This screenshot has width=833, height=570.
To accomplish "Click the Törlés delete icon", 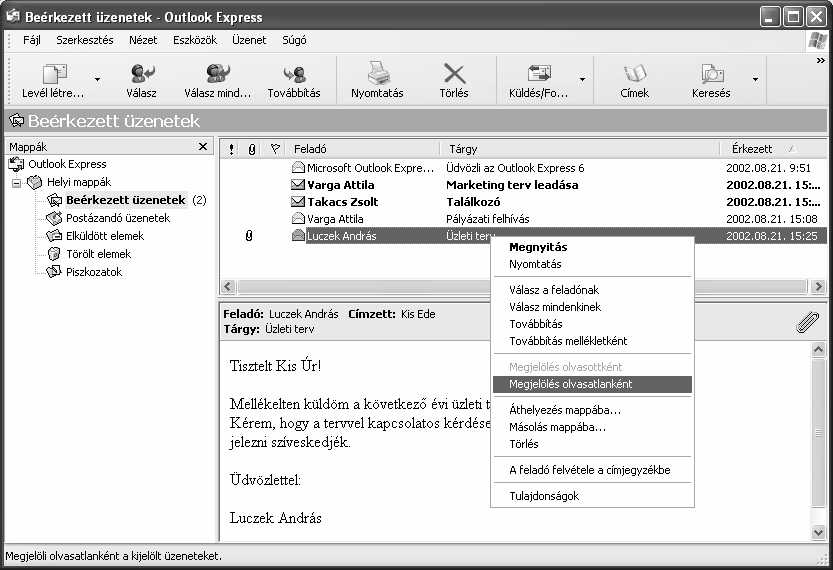I will (x=454, y=74).
